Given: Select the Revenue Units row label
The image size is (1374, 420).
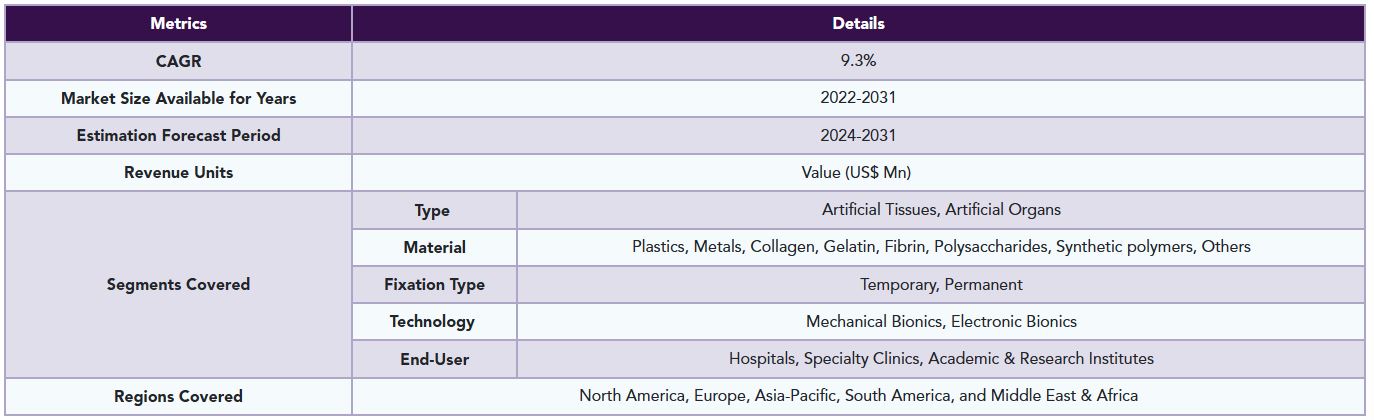Looking at the screenshot, I should pos(178,172).
